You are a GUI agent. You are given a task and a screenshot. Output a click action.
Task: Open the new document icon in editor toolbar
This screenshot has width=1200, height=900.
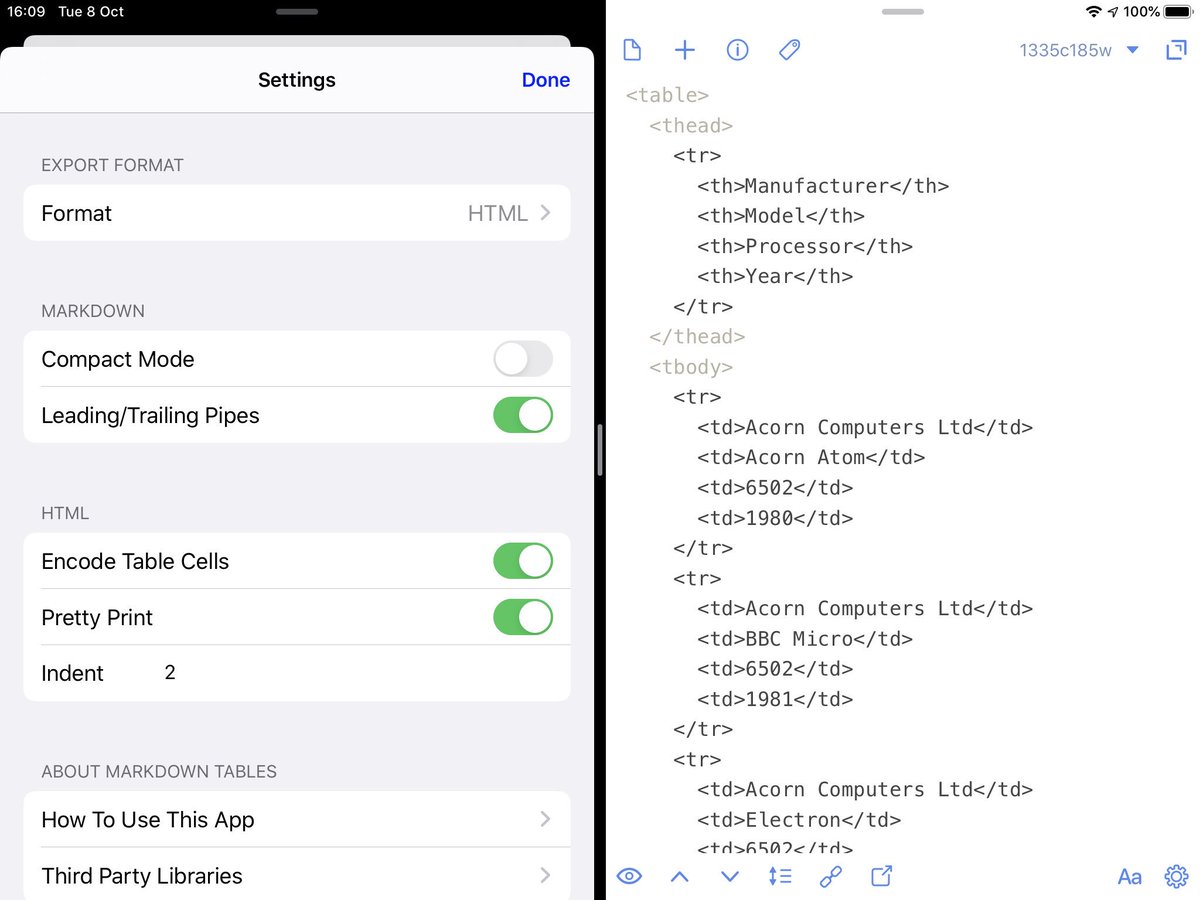[632, 50]
